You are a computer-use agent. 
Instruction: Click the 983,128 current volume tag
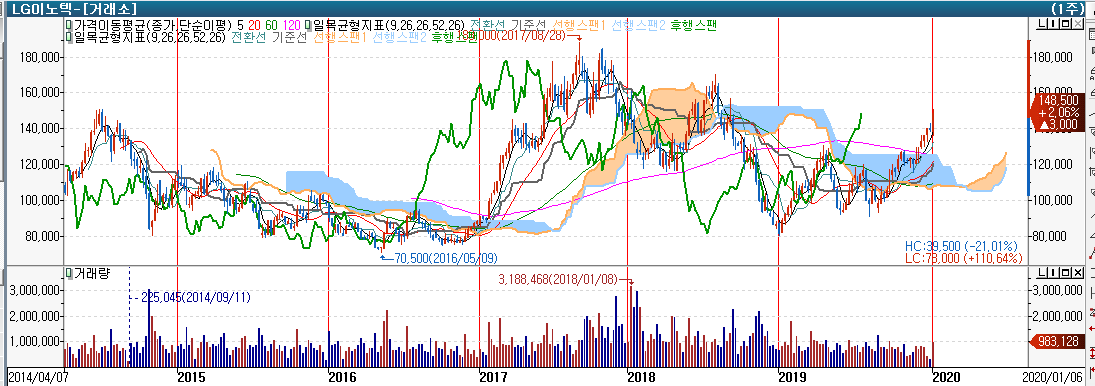(1057, 340)
